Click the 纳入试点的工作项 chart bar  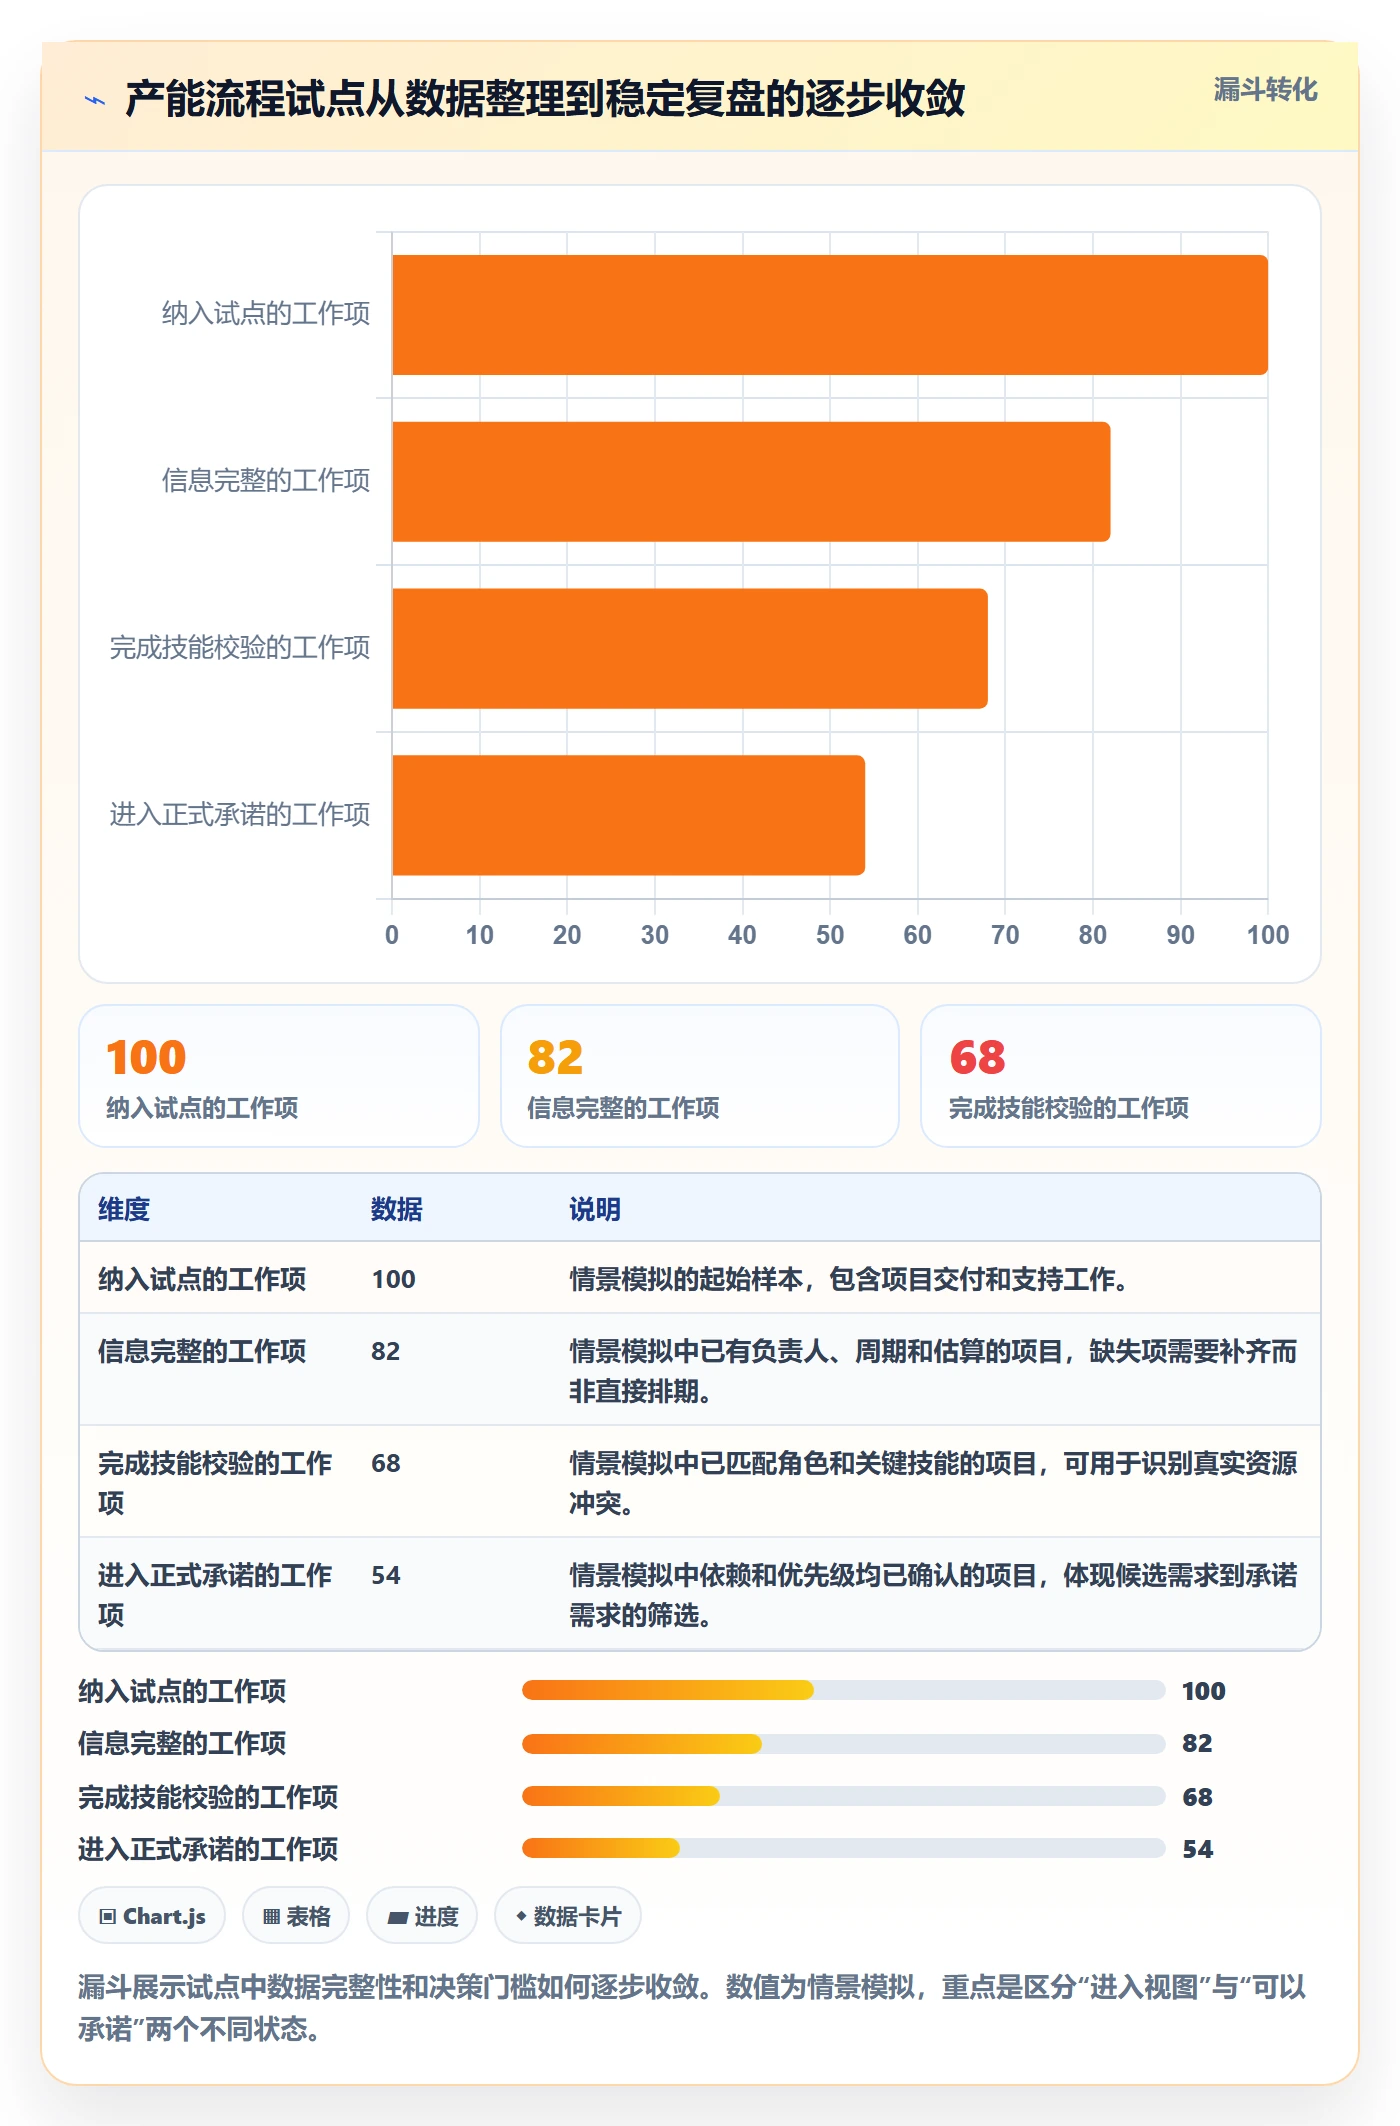830,315
